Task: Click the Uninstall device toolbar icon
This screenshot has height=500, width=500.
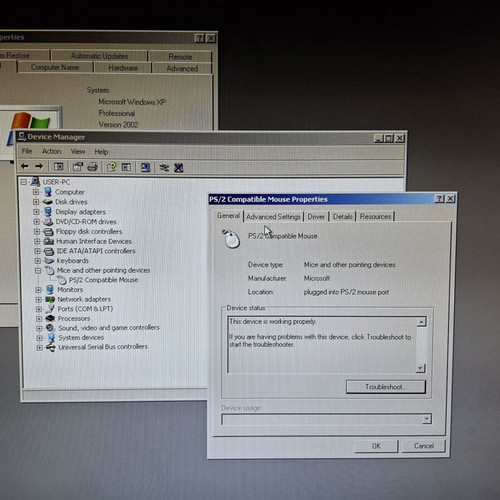Action: [179, 167]
